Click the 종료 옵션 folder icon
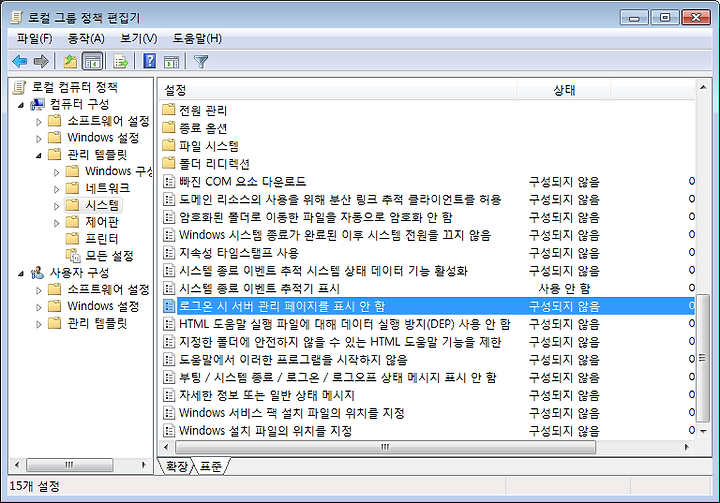Screen dimensions: 720x503 tap(169, 127)
